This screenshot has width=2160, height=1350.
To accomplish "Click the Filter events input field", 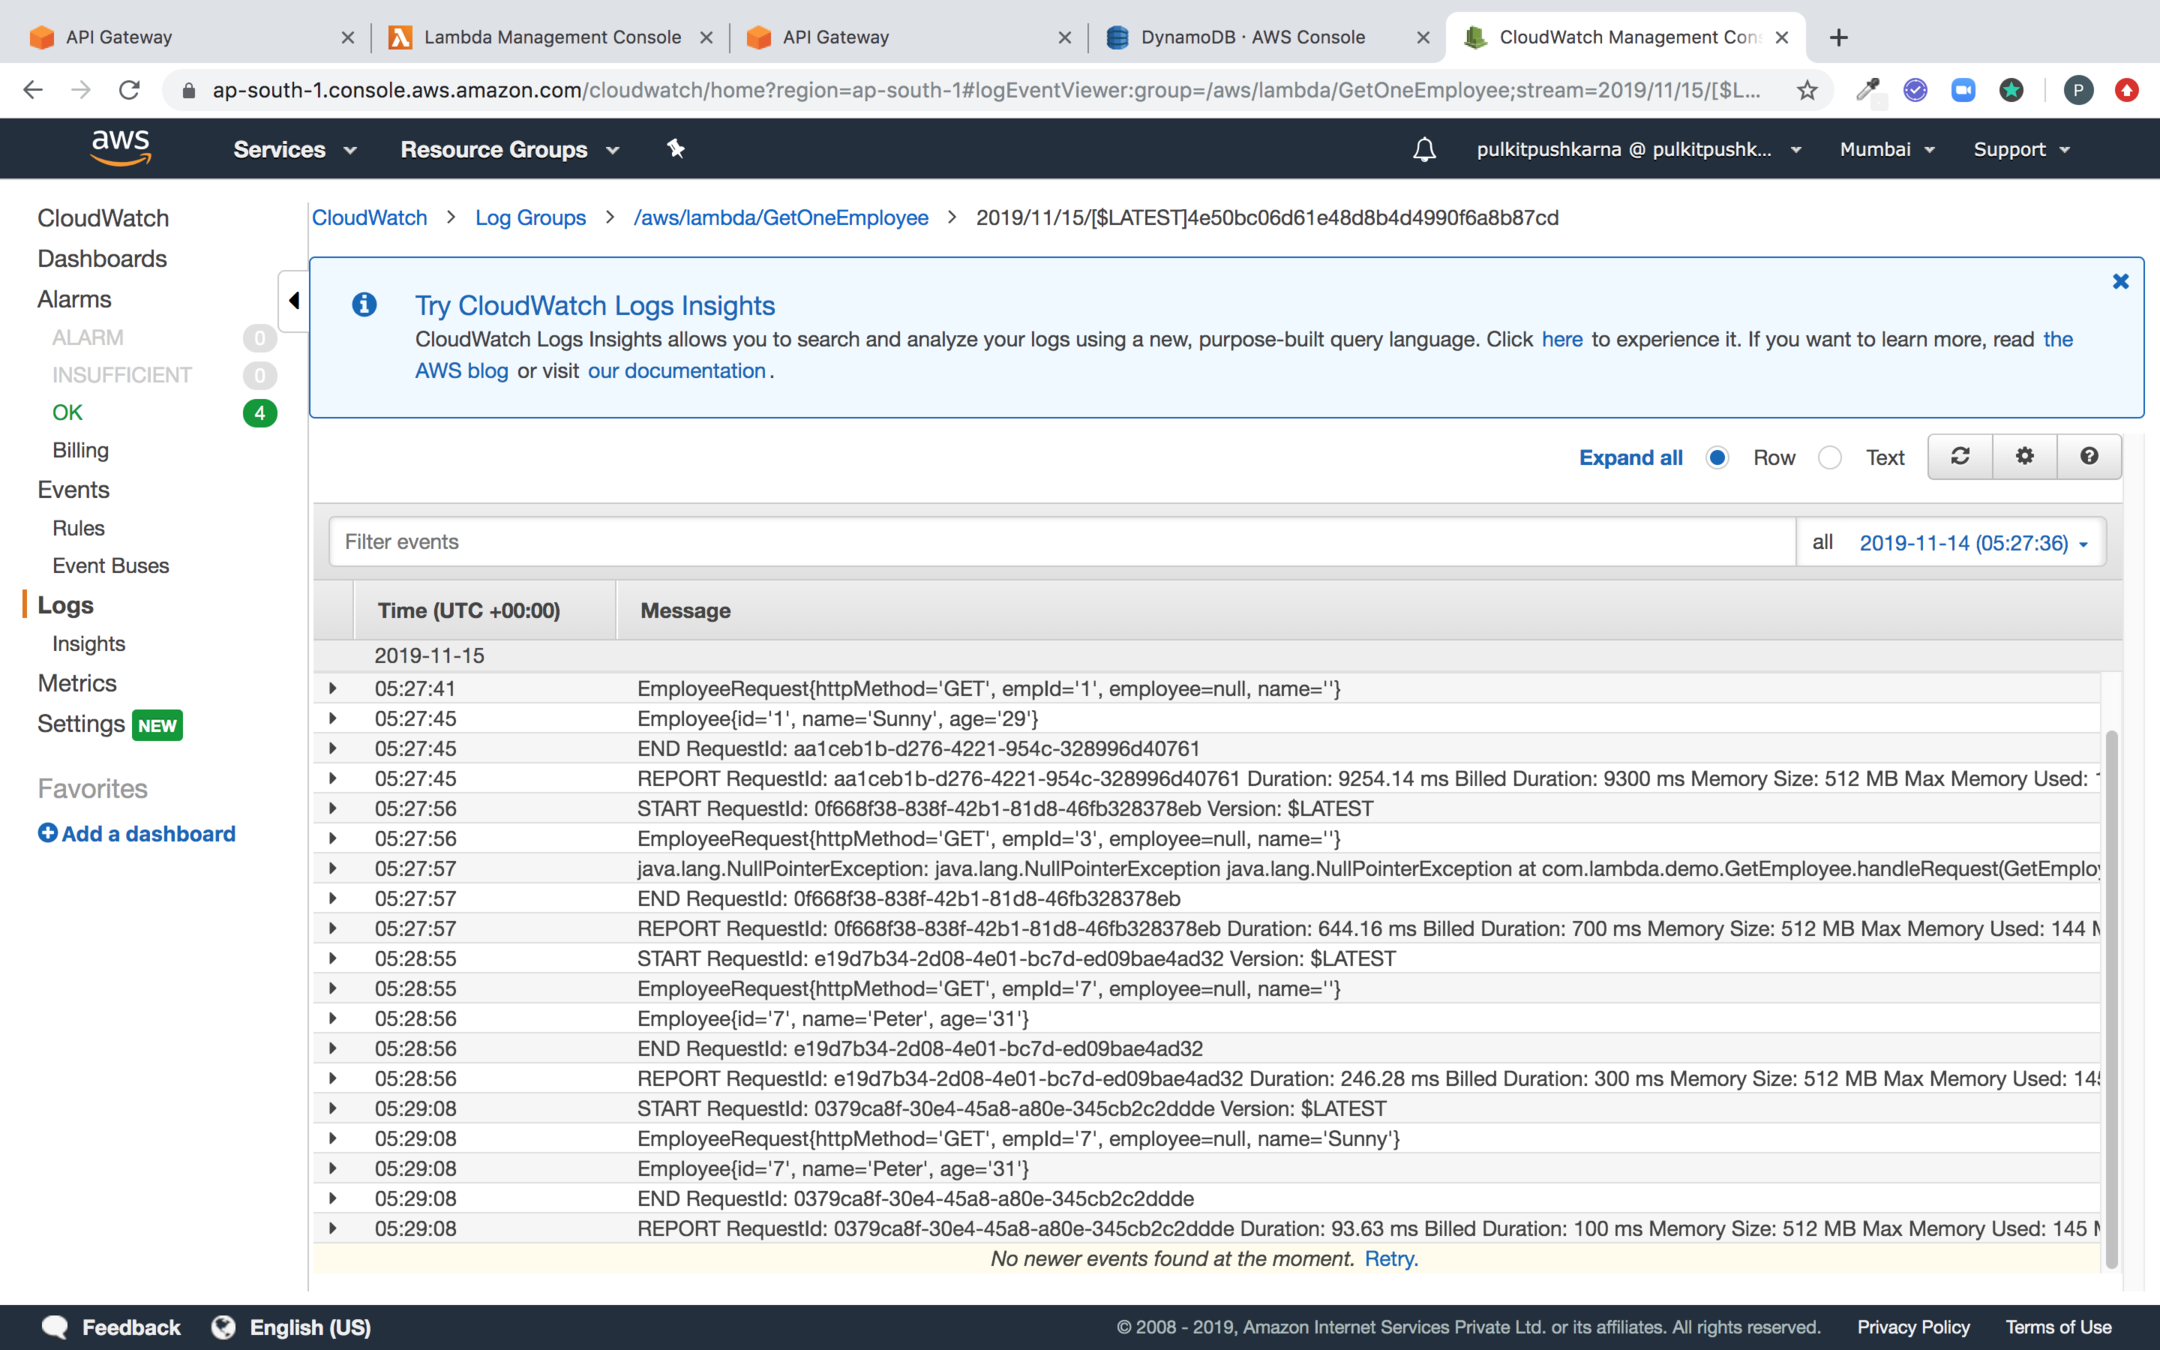I will pyautogui.click(x=1060, y=542).
